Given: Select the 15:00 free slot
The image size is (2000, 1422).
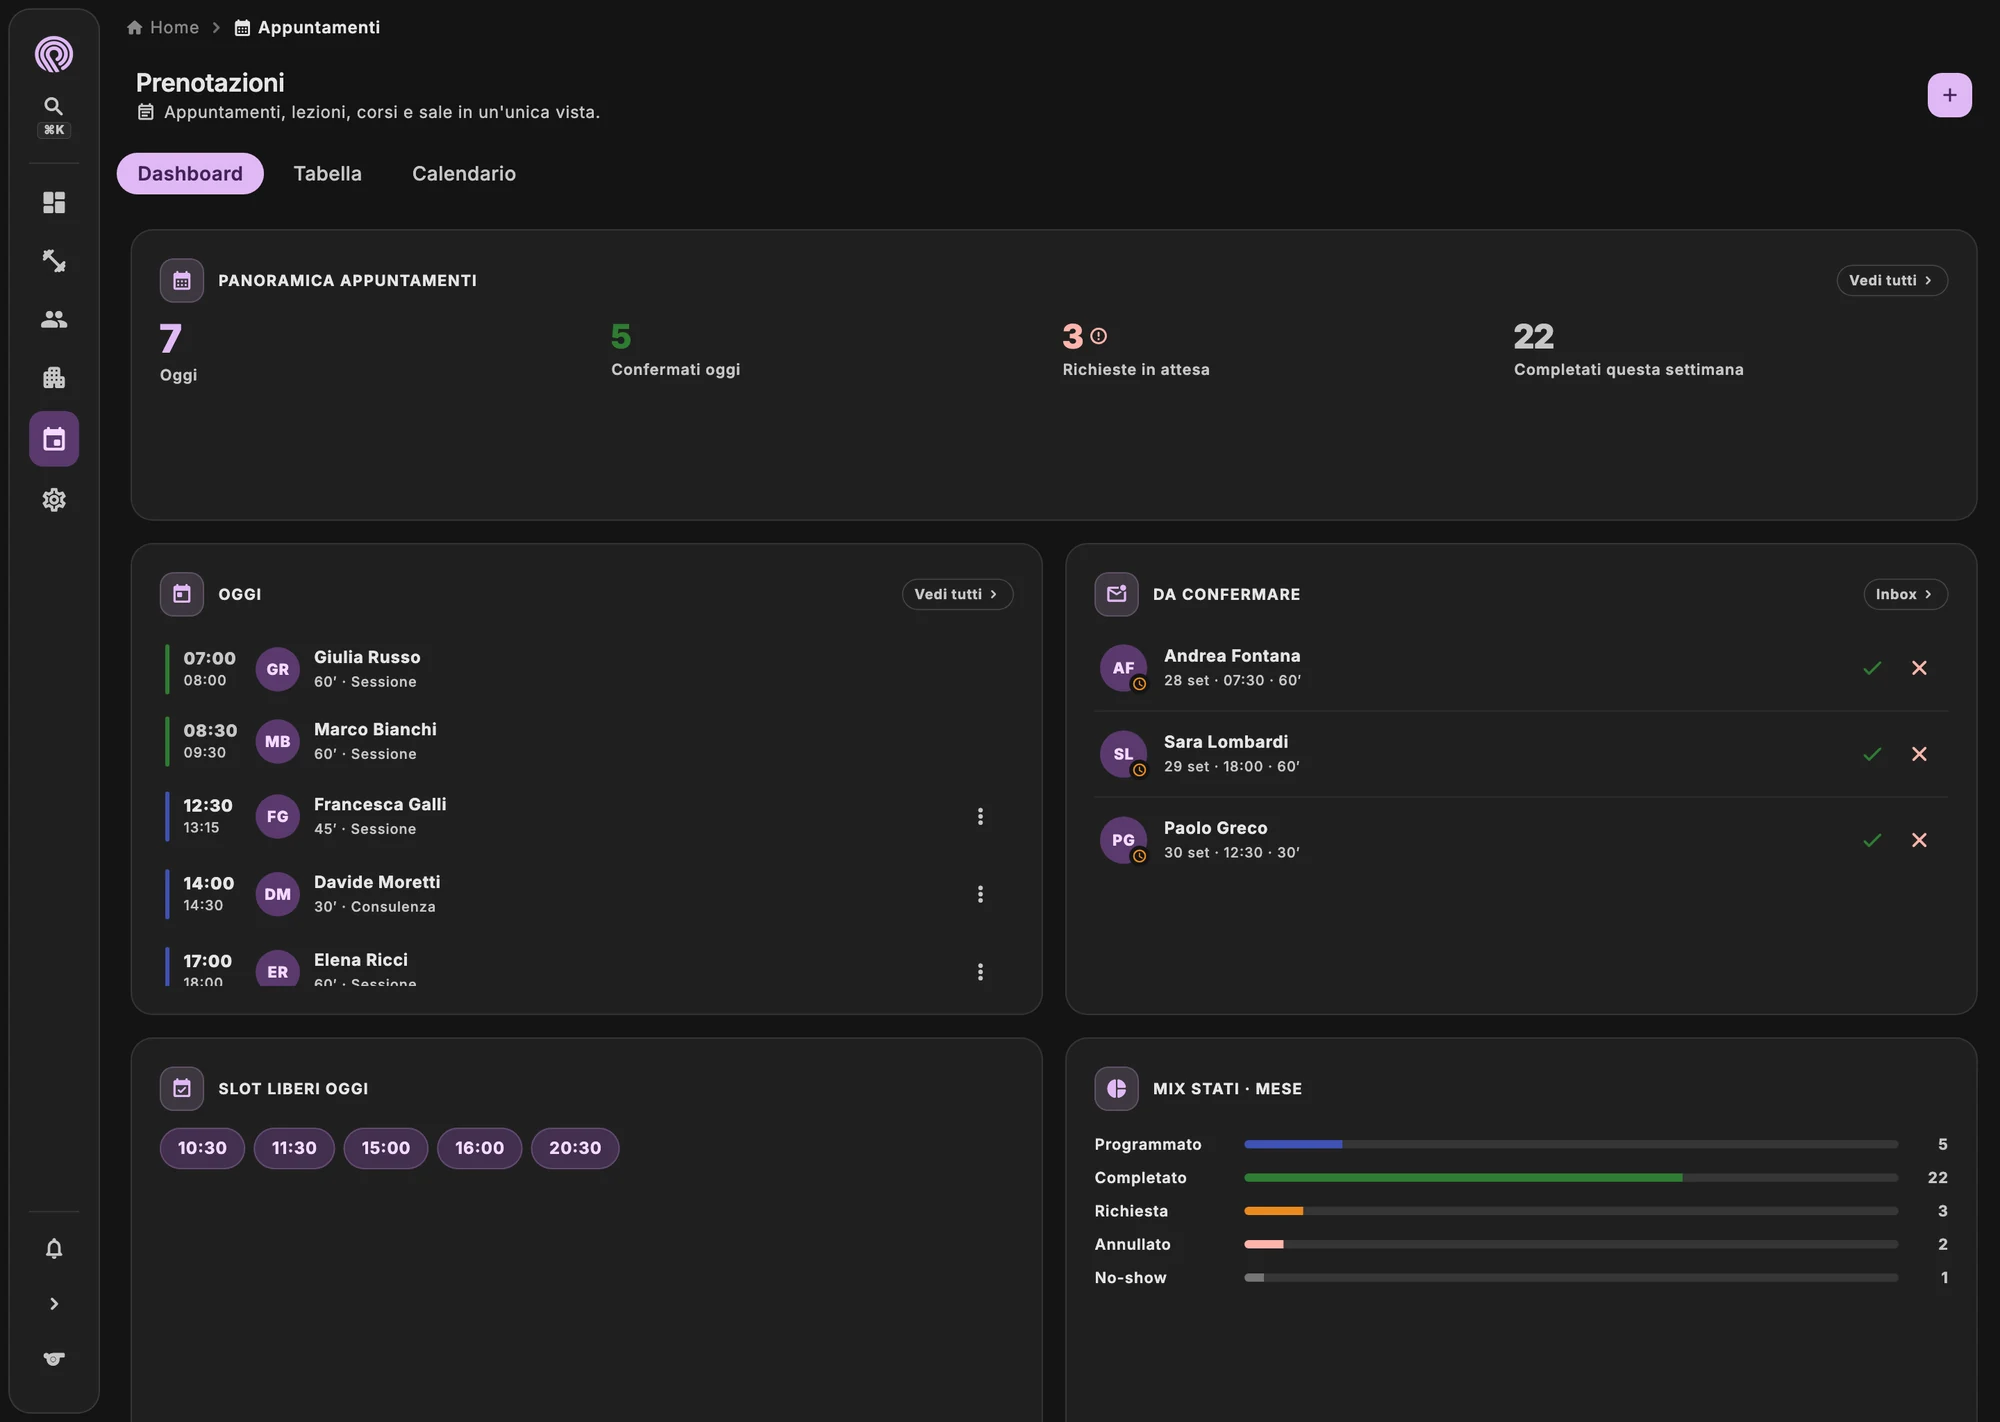Looking at the screenshot, I should (x=386, y=1149).
